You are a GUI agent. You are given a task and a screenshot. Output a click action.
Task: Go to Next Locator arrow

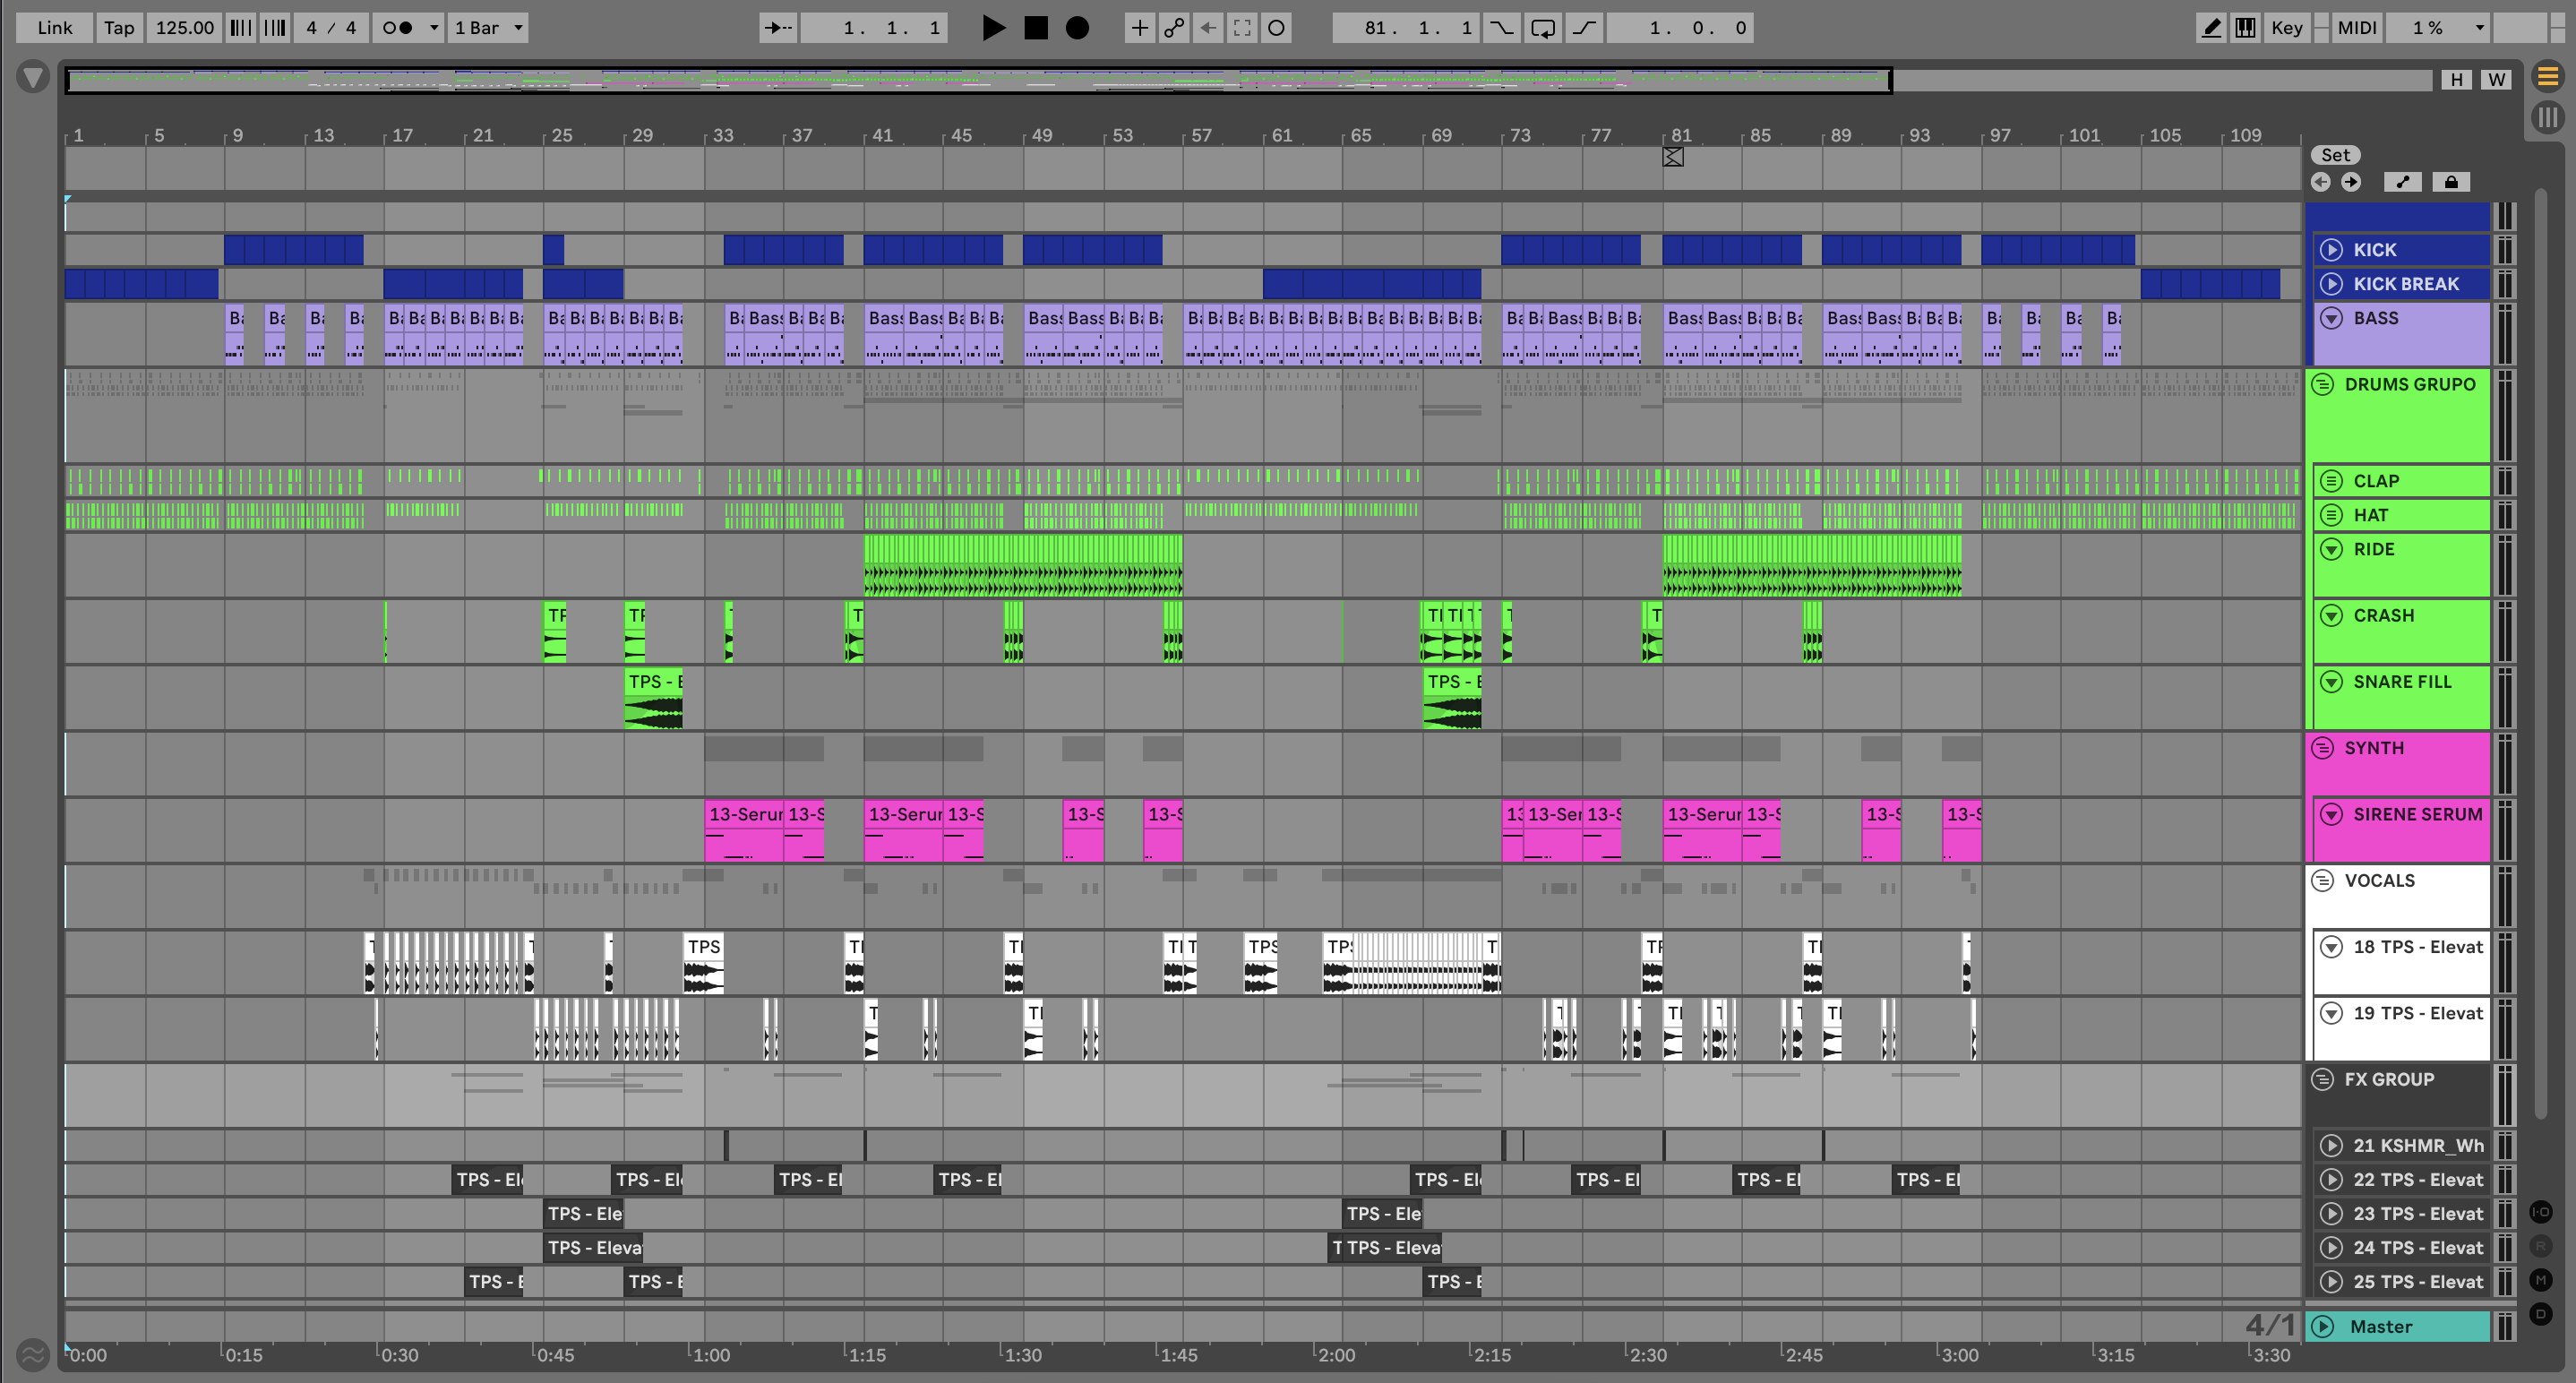(x=2351, y=182)
